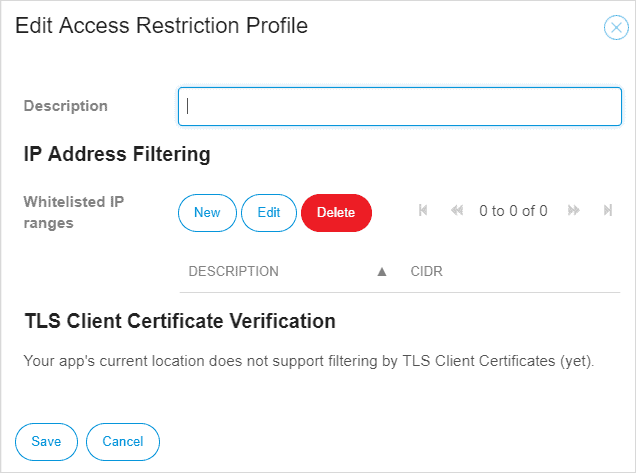Sort by the CIDR column header

coord(426,271)
